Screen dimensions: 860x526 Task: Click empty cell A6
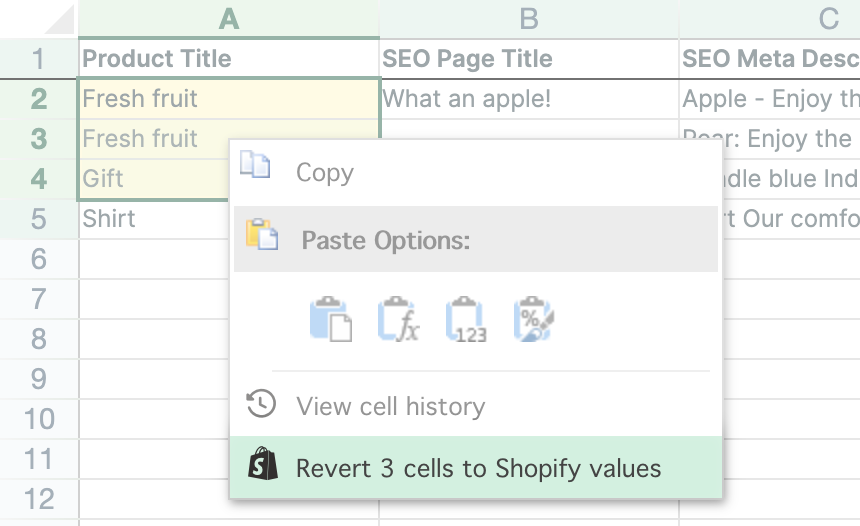point(154,259)
